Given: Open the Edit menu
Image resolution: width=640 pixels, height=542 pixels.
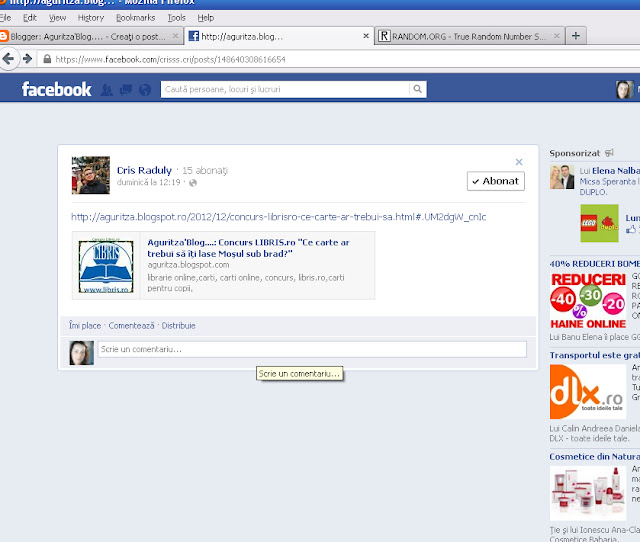Looking at the screenshot, I should (x=30, y=18).
